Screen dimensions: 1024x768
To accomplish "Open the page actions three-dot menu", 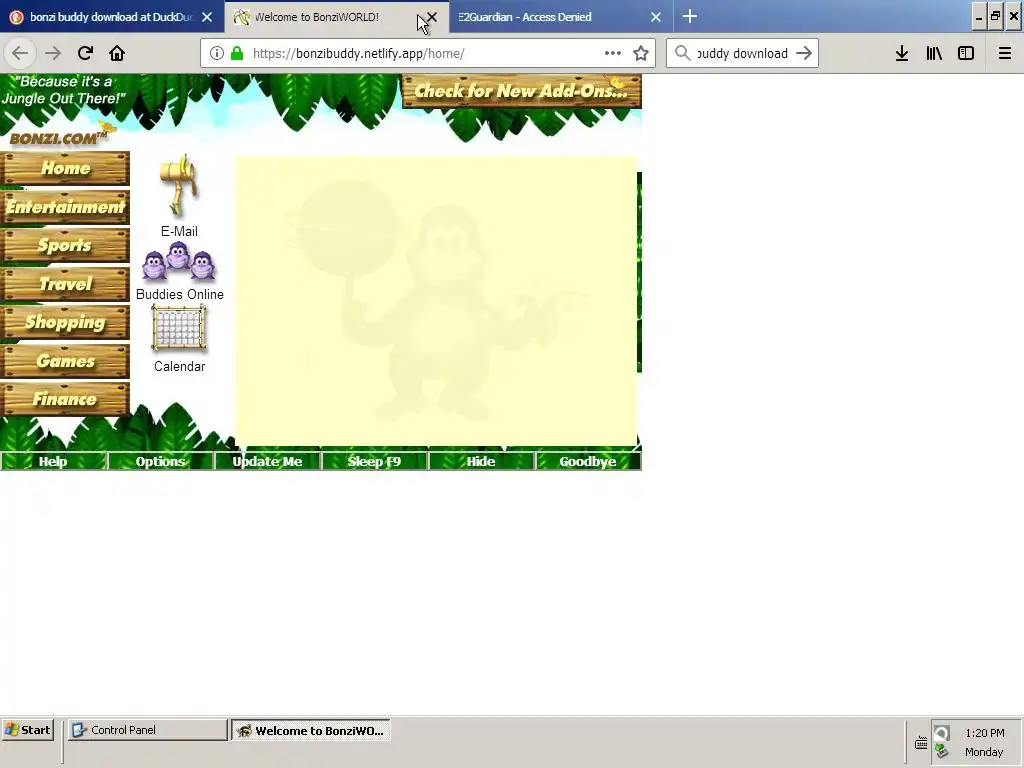I will (x=613, y=53).
